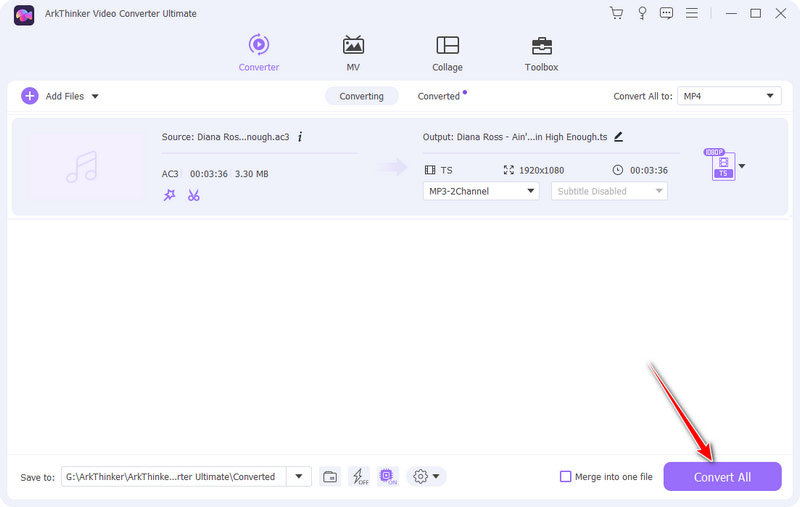Rename output file with pencil icon
Viewport: 800px width, 507px height.
[x=618, y=137]
